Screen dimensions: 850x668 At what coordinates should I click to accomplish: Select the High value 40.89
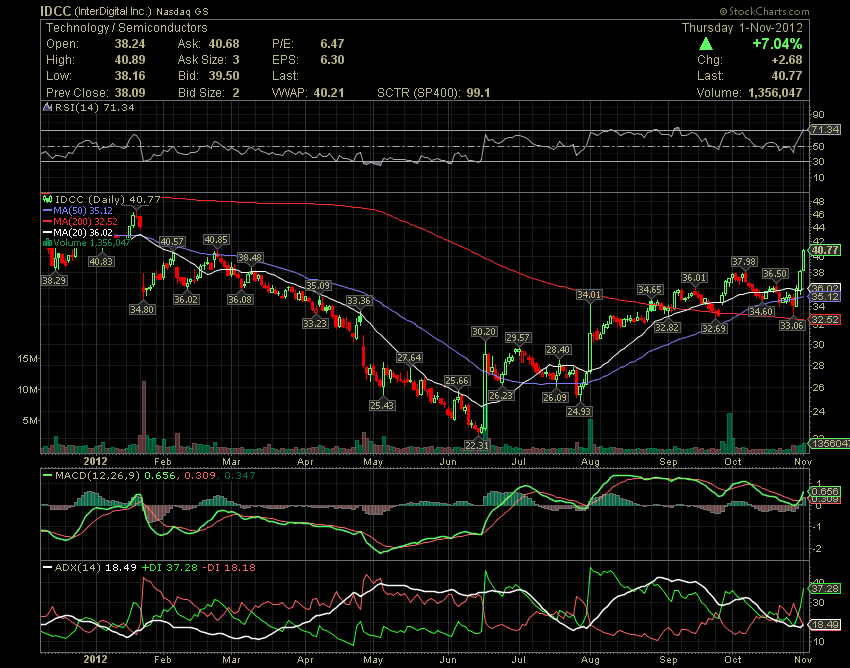130,60
